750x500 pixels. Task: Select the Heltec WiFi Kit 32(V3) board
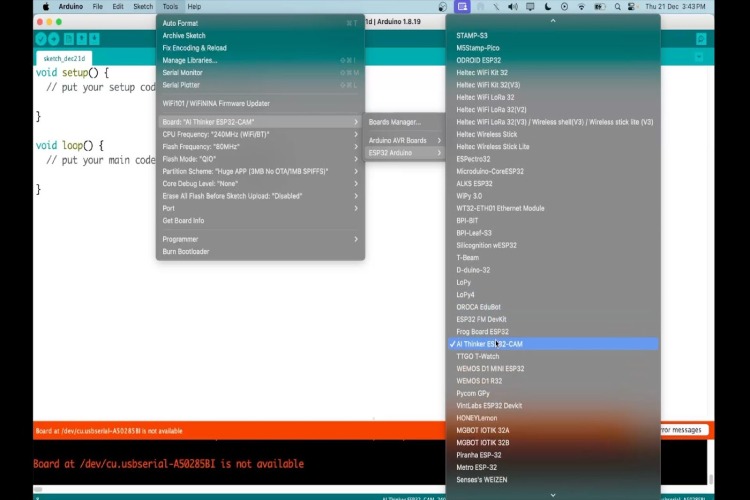coord(553,85)
